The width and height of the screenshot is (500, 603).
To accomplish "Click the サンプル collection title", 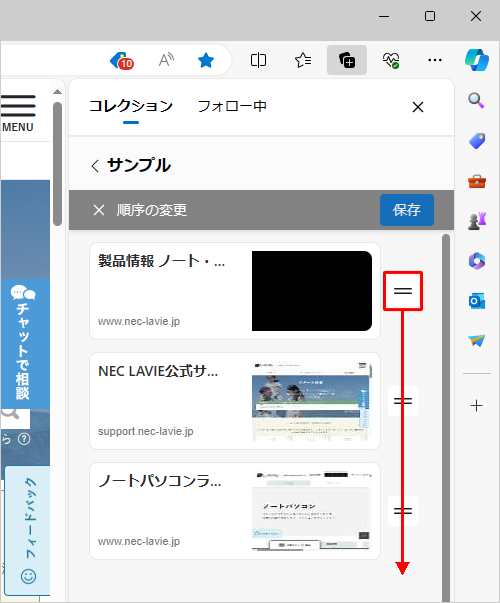I will click(139, 165).
